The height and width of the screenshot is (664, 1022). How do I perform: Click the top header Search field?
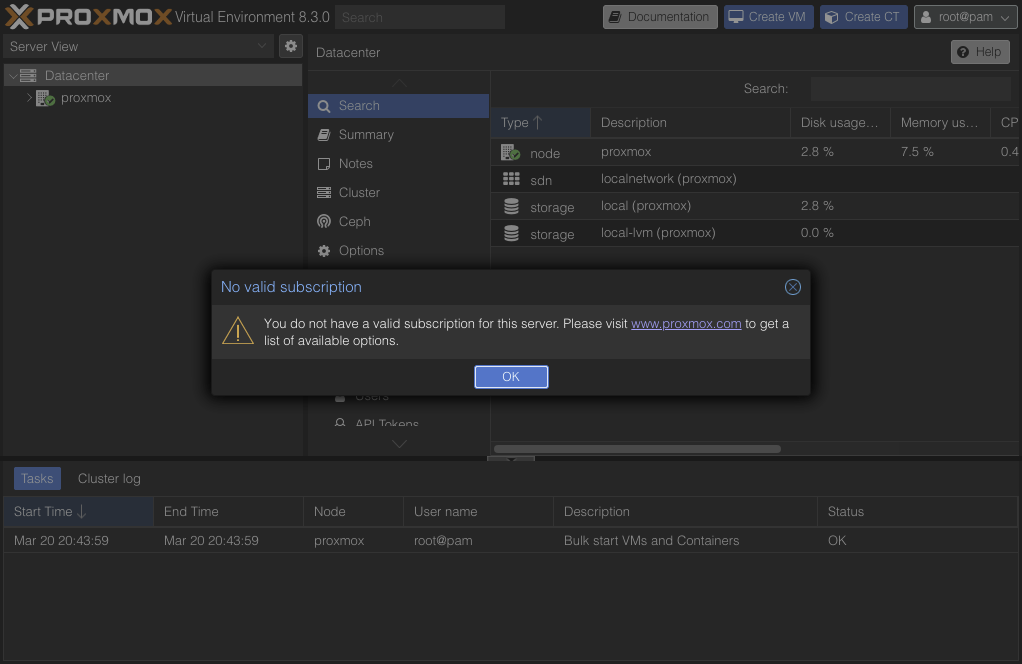click(x=420, y=17)
